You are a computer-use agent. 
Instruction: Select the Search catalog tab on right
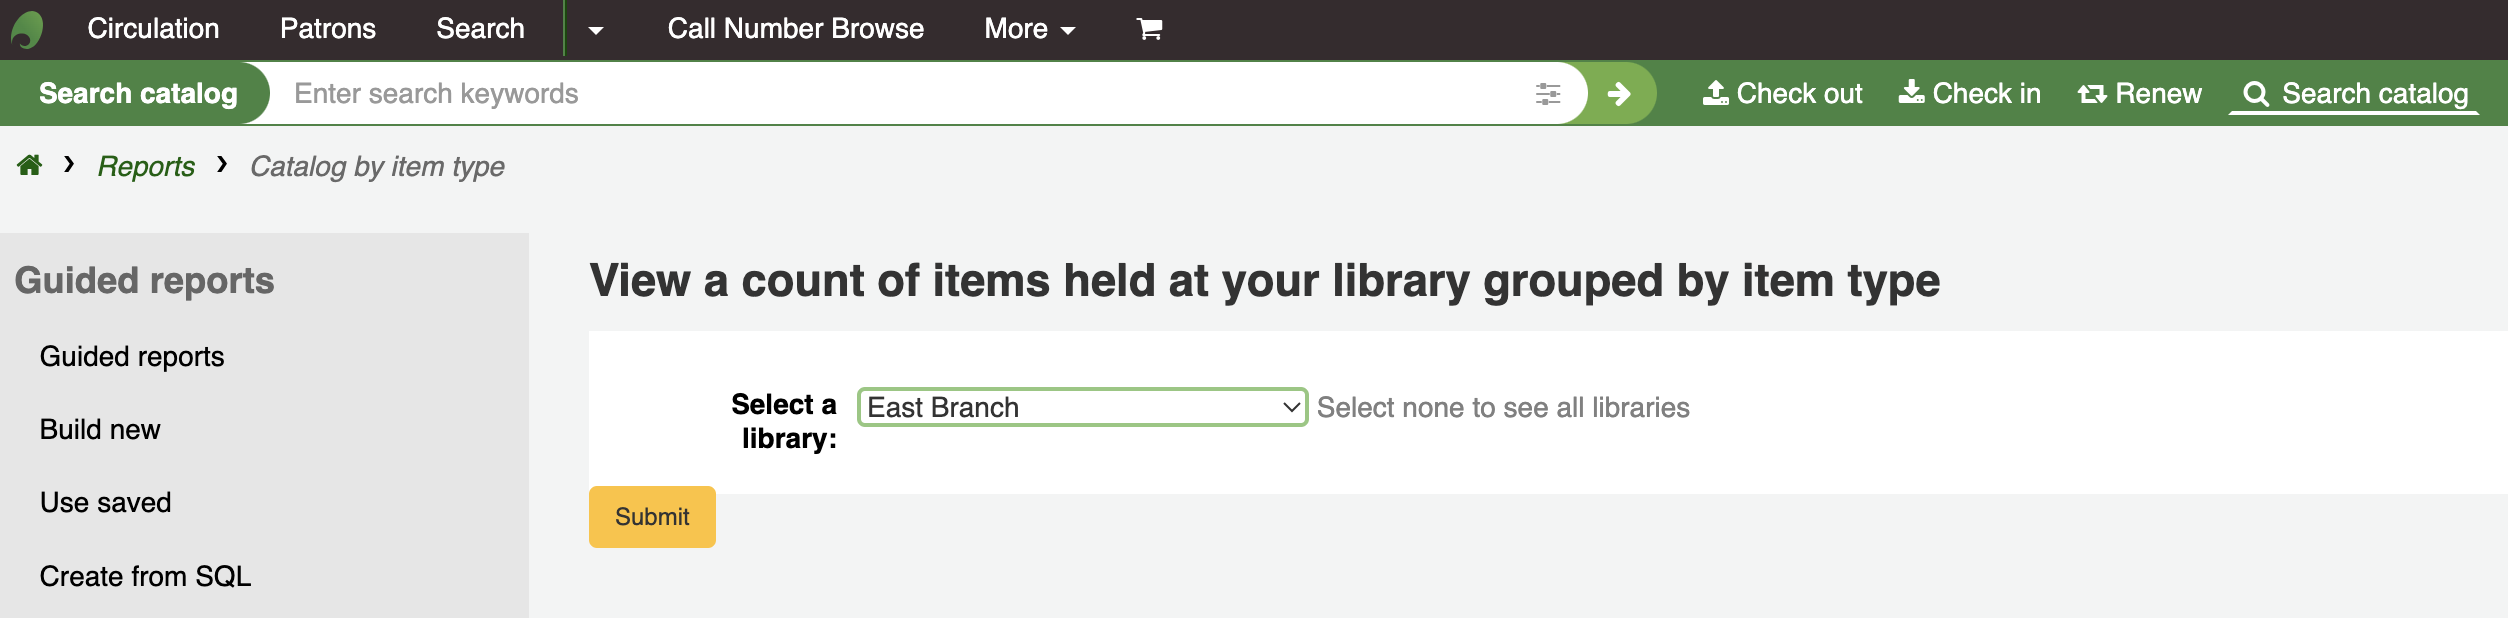tap(2354, 94)
